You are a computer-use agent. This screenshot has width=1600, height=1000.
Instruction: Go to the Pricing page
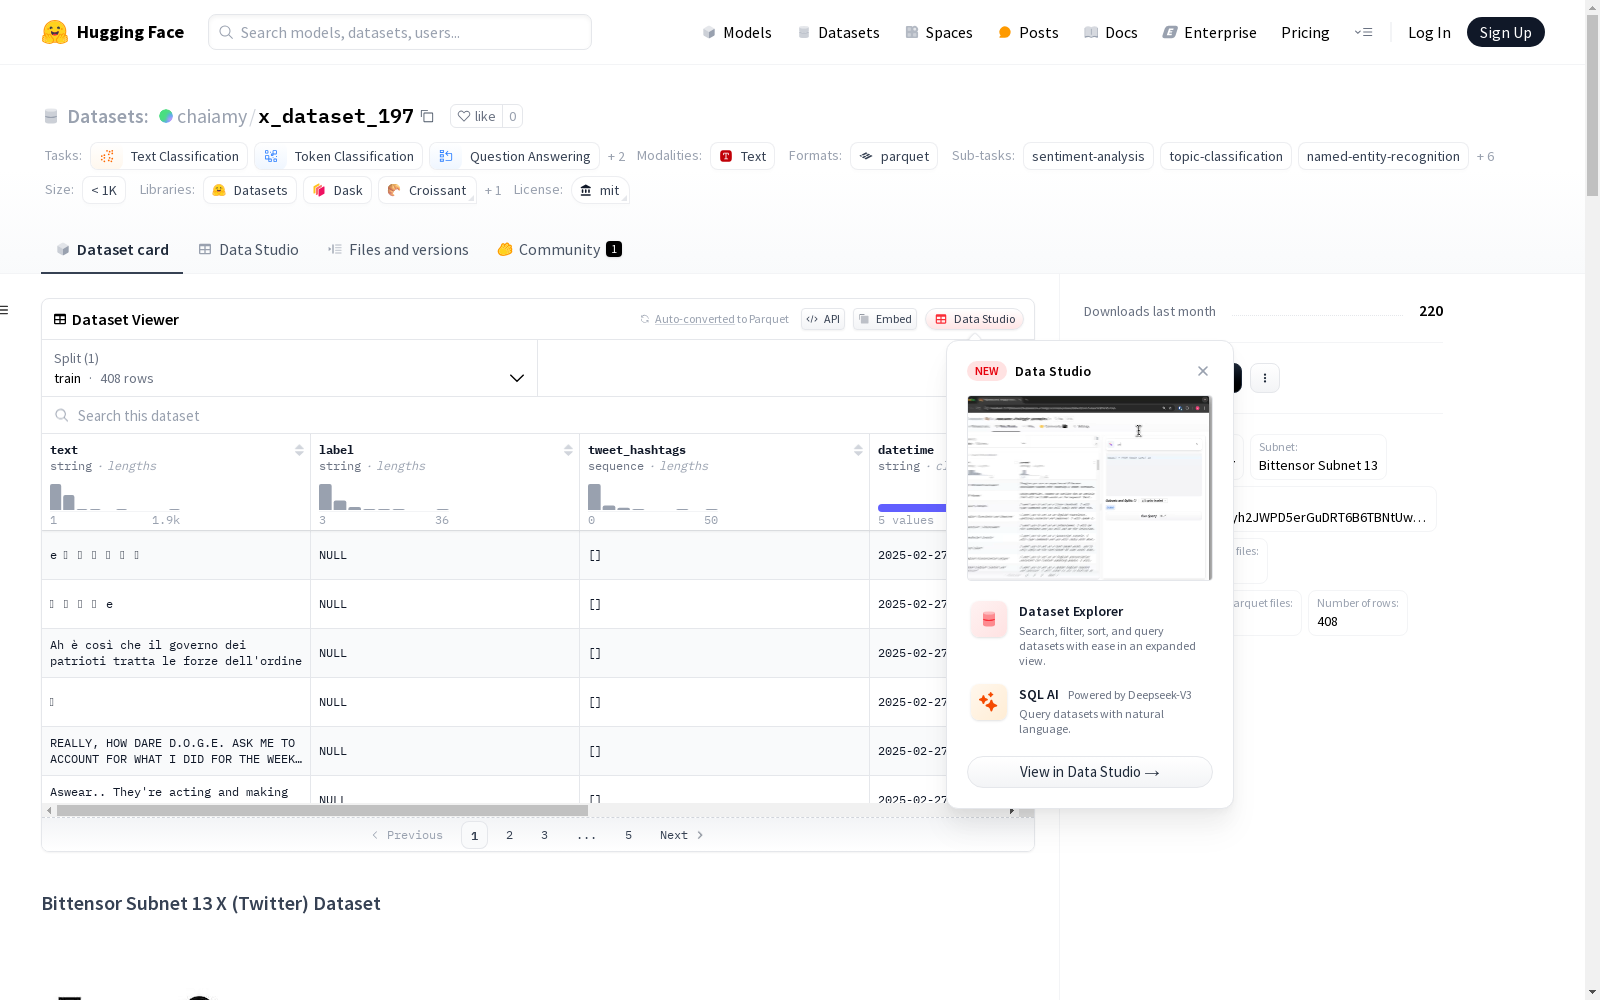(x=1305, y=32)
